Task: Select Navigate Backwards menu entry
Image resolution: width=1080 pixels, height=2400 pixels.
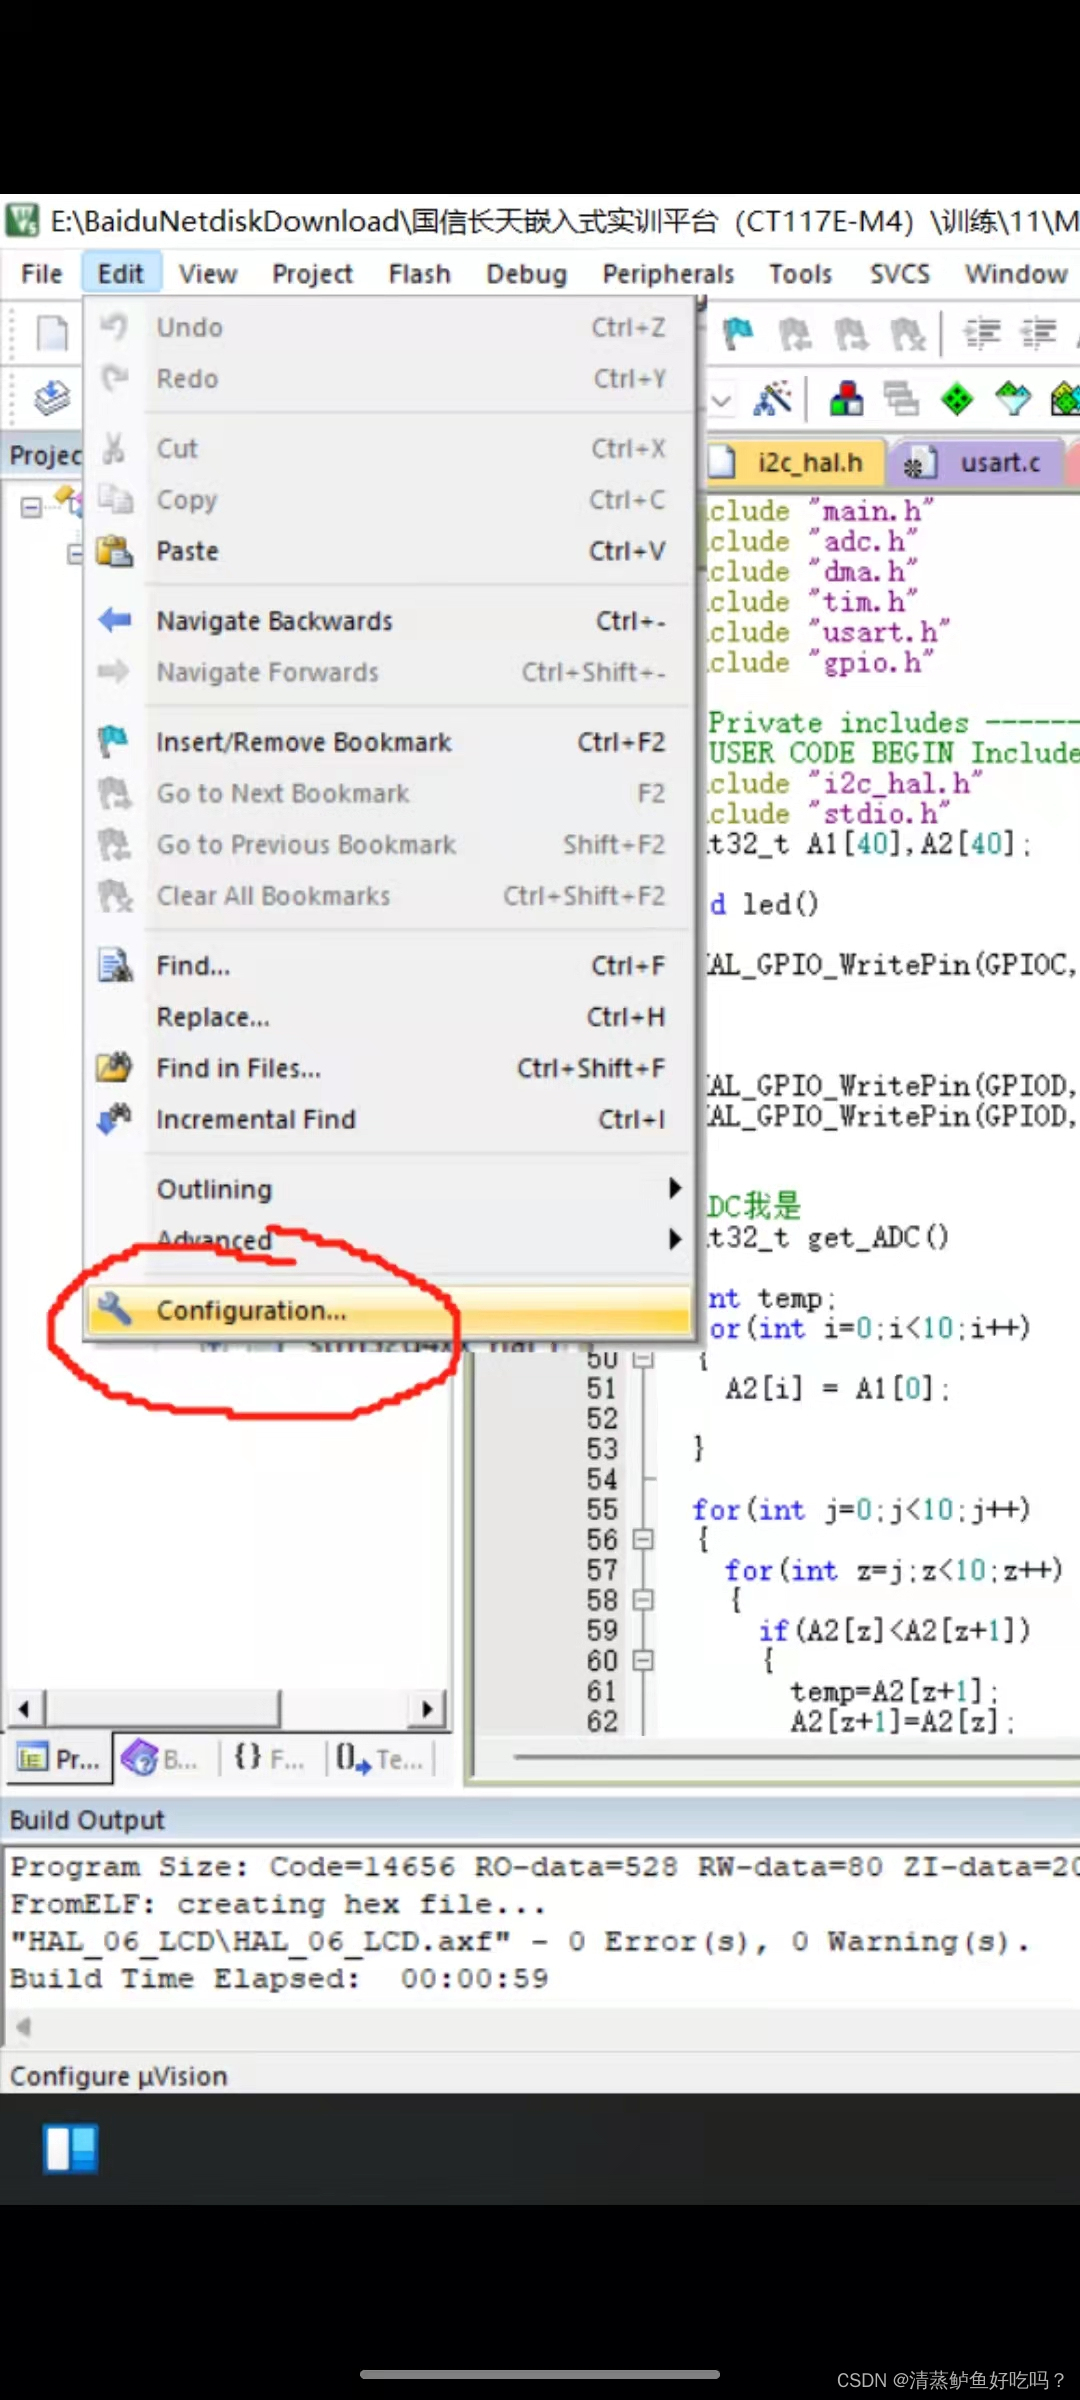Action: click(390, 621)
